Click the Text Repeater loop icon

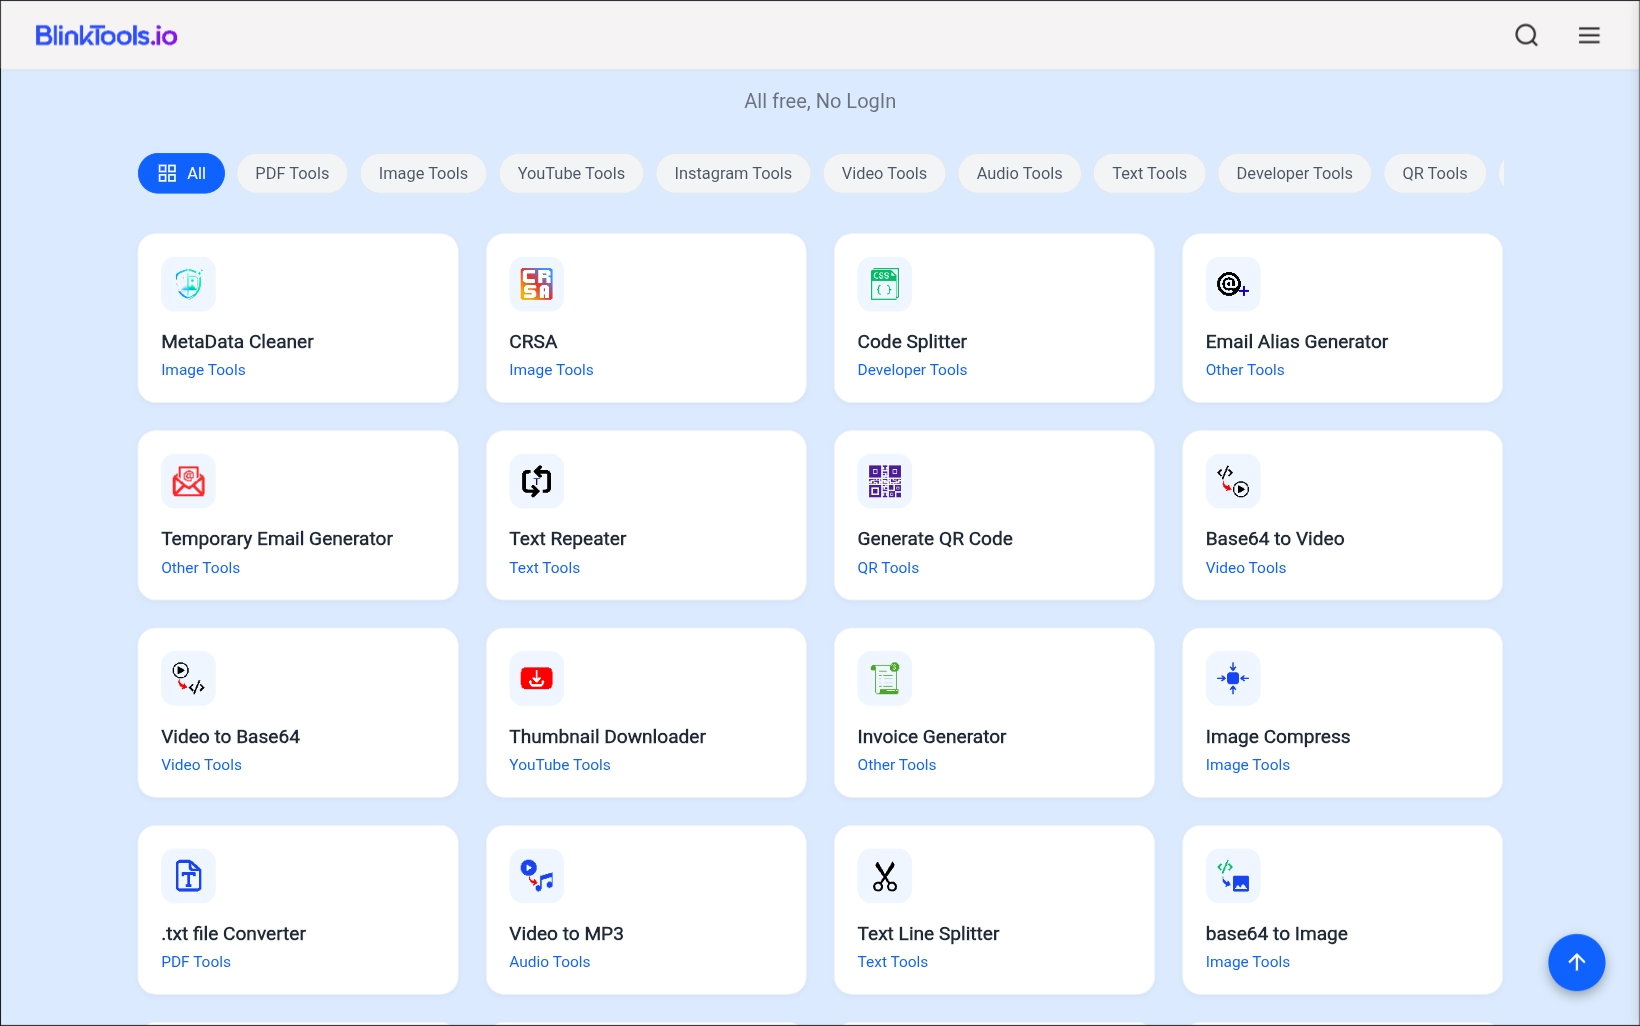tap(536, 481)
